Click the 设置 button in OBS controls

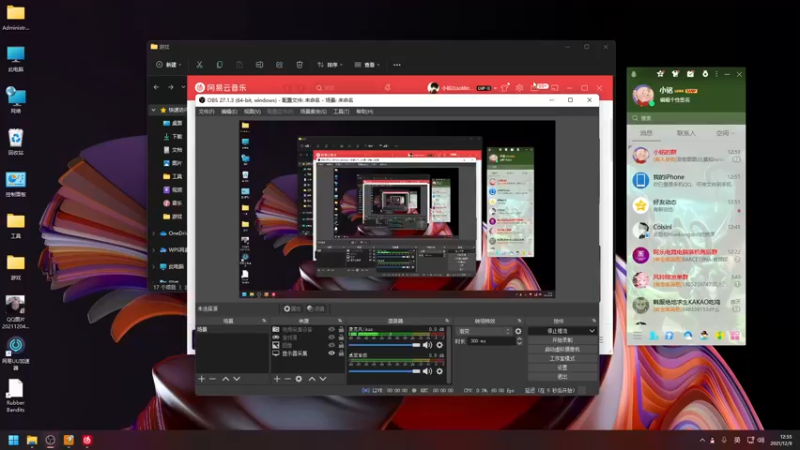[562, 368]
